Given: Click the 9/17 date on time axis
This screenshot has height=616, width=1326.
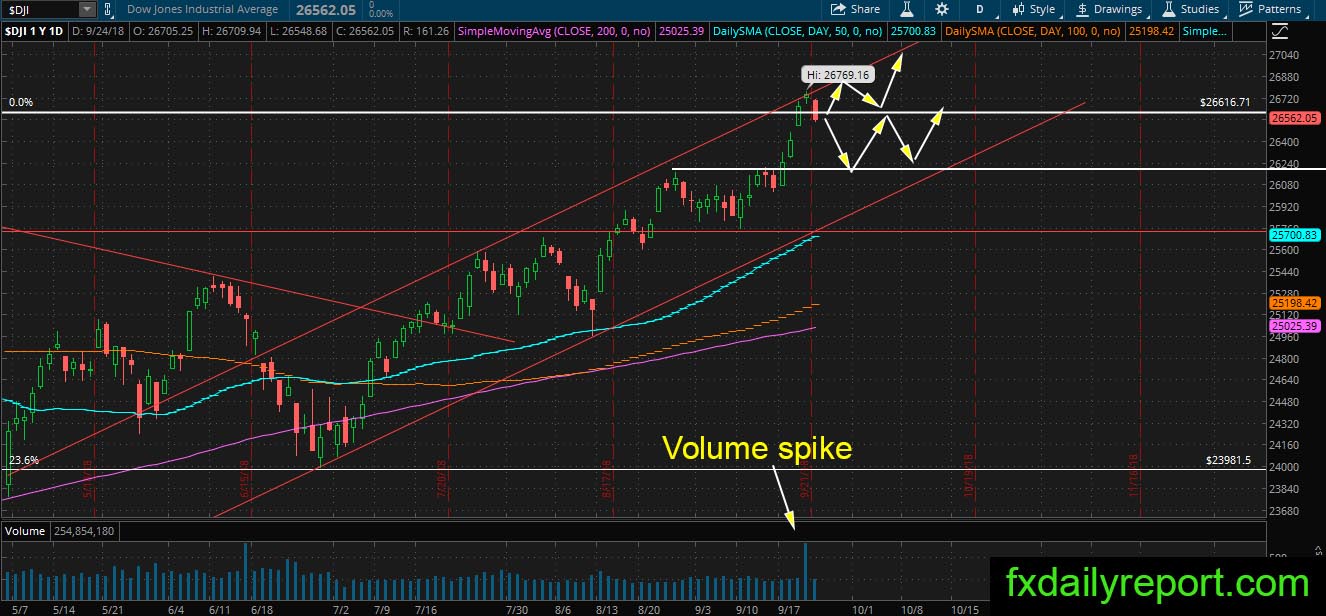Looking at the screenshot, I should point(789,608).
